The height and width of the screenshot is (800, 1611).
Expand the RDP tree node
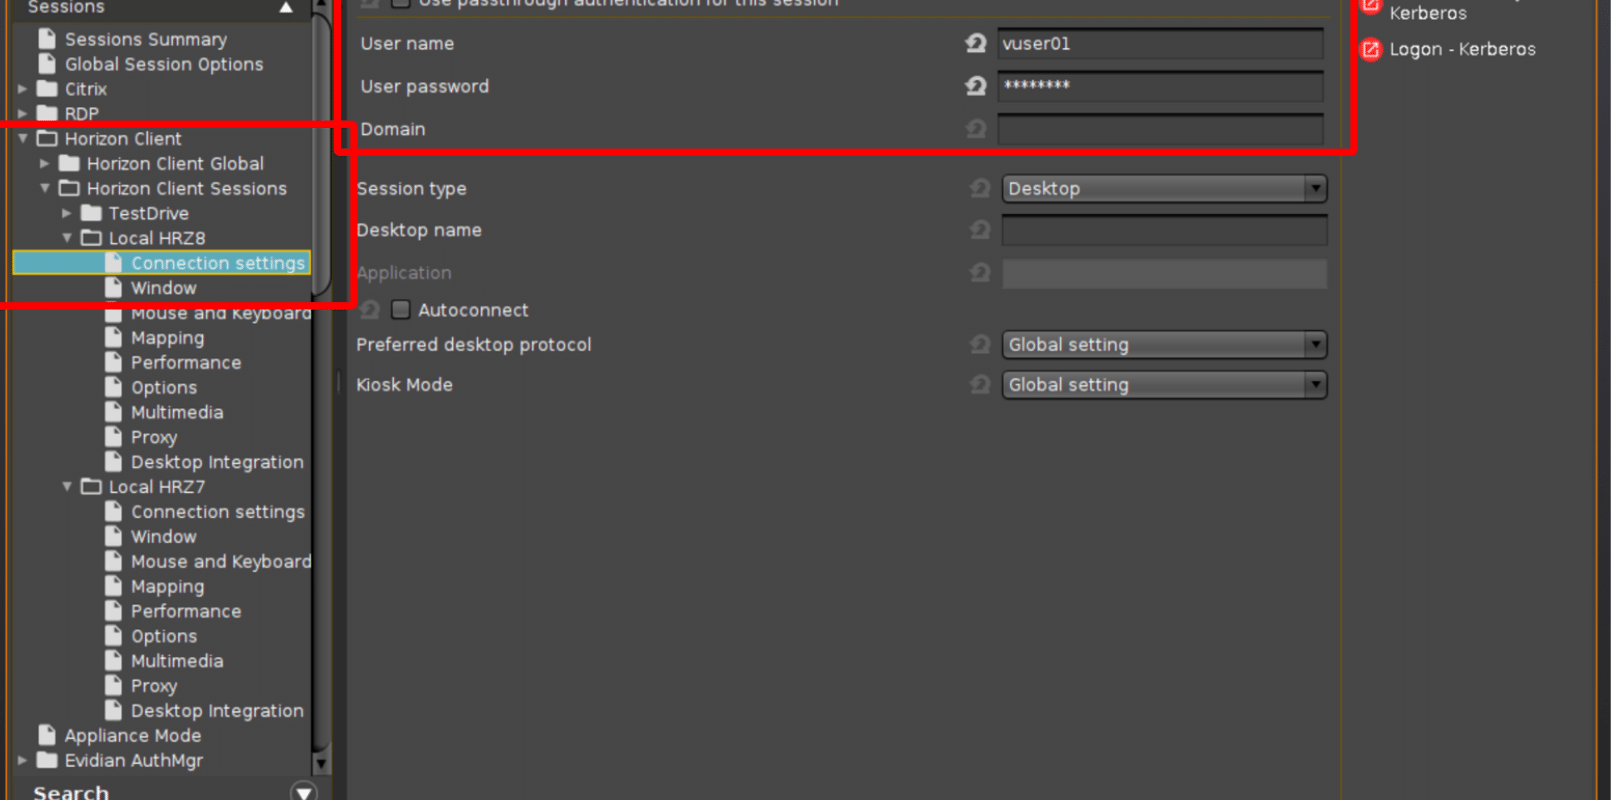tap(23, 113)
